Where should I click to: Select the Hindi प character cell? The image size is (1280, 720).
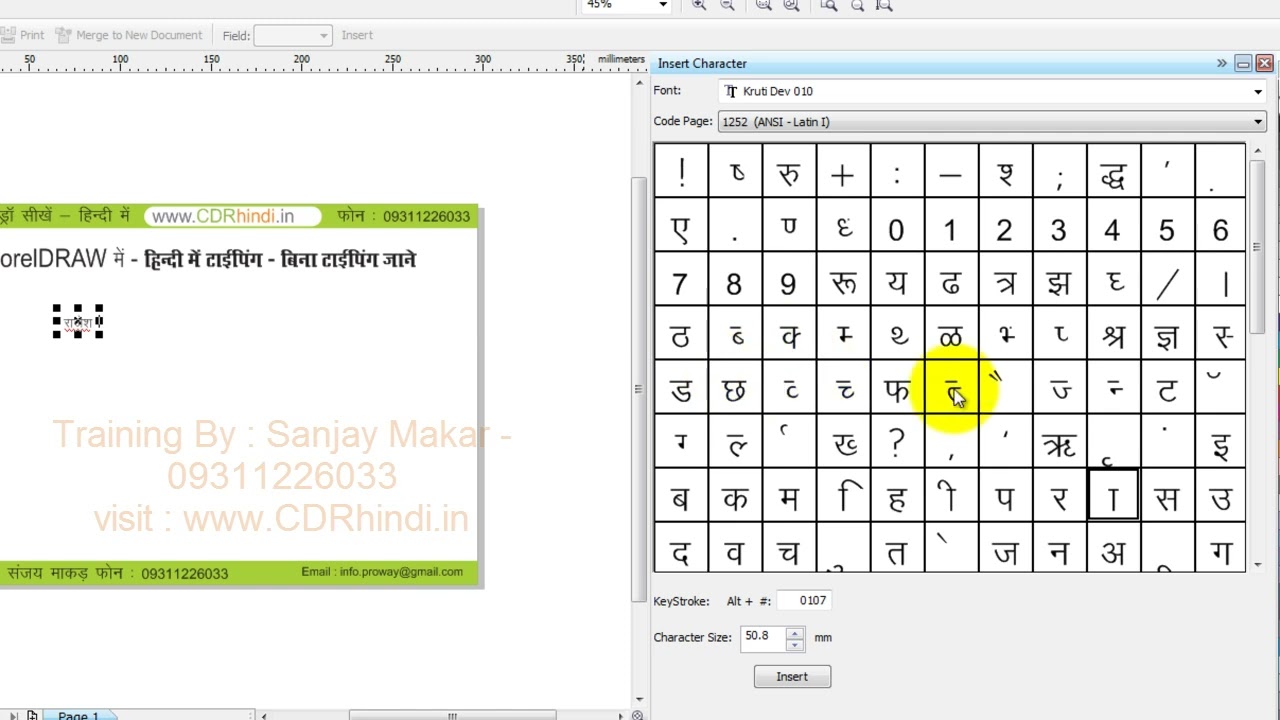[1005, 496]
